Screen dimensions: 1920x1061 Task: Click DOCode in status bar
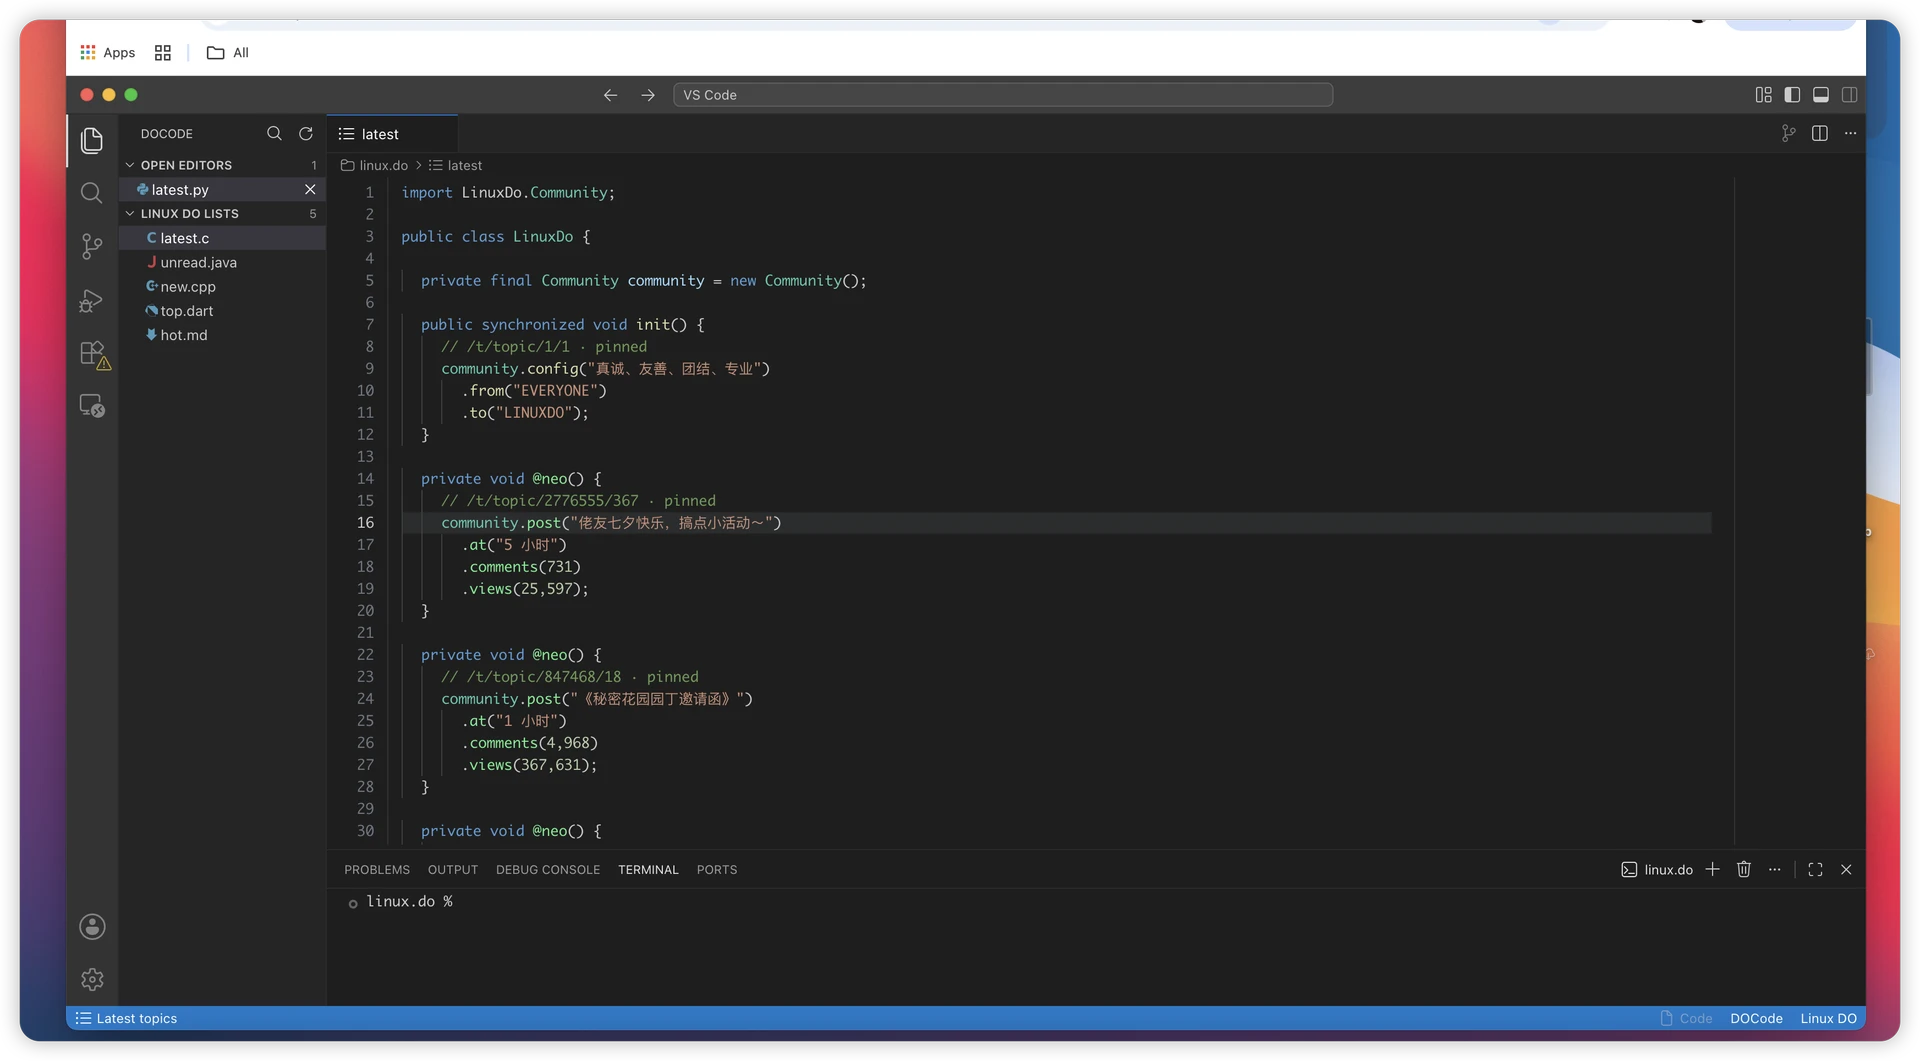(x=1756, y=1019)
